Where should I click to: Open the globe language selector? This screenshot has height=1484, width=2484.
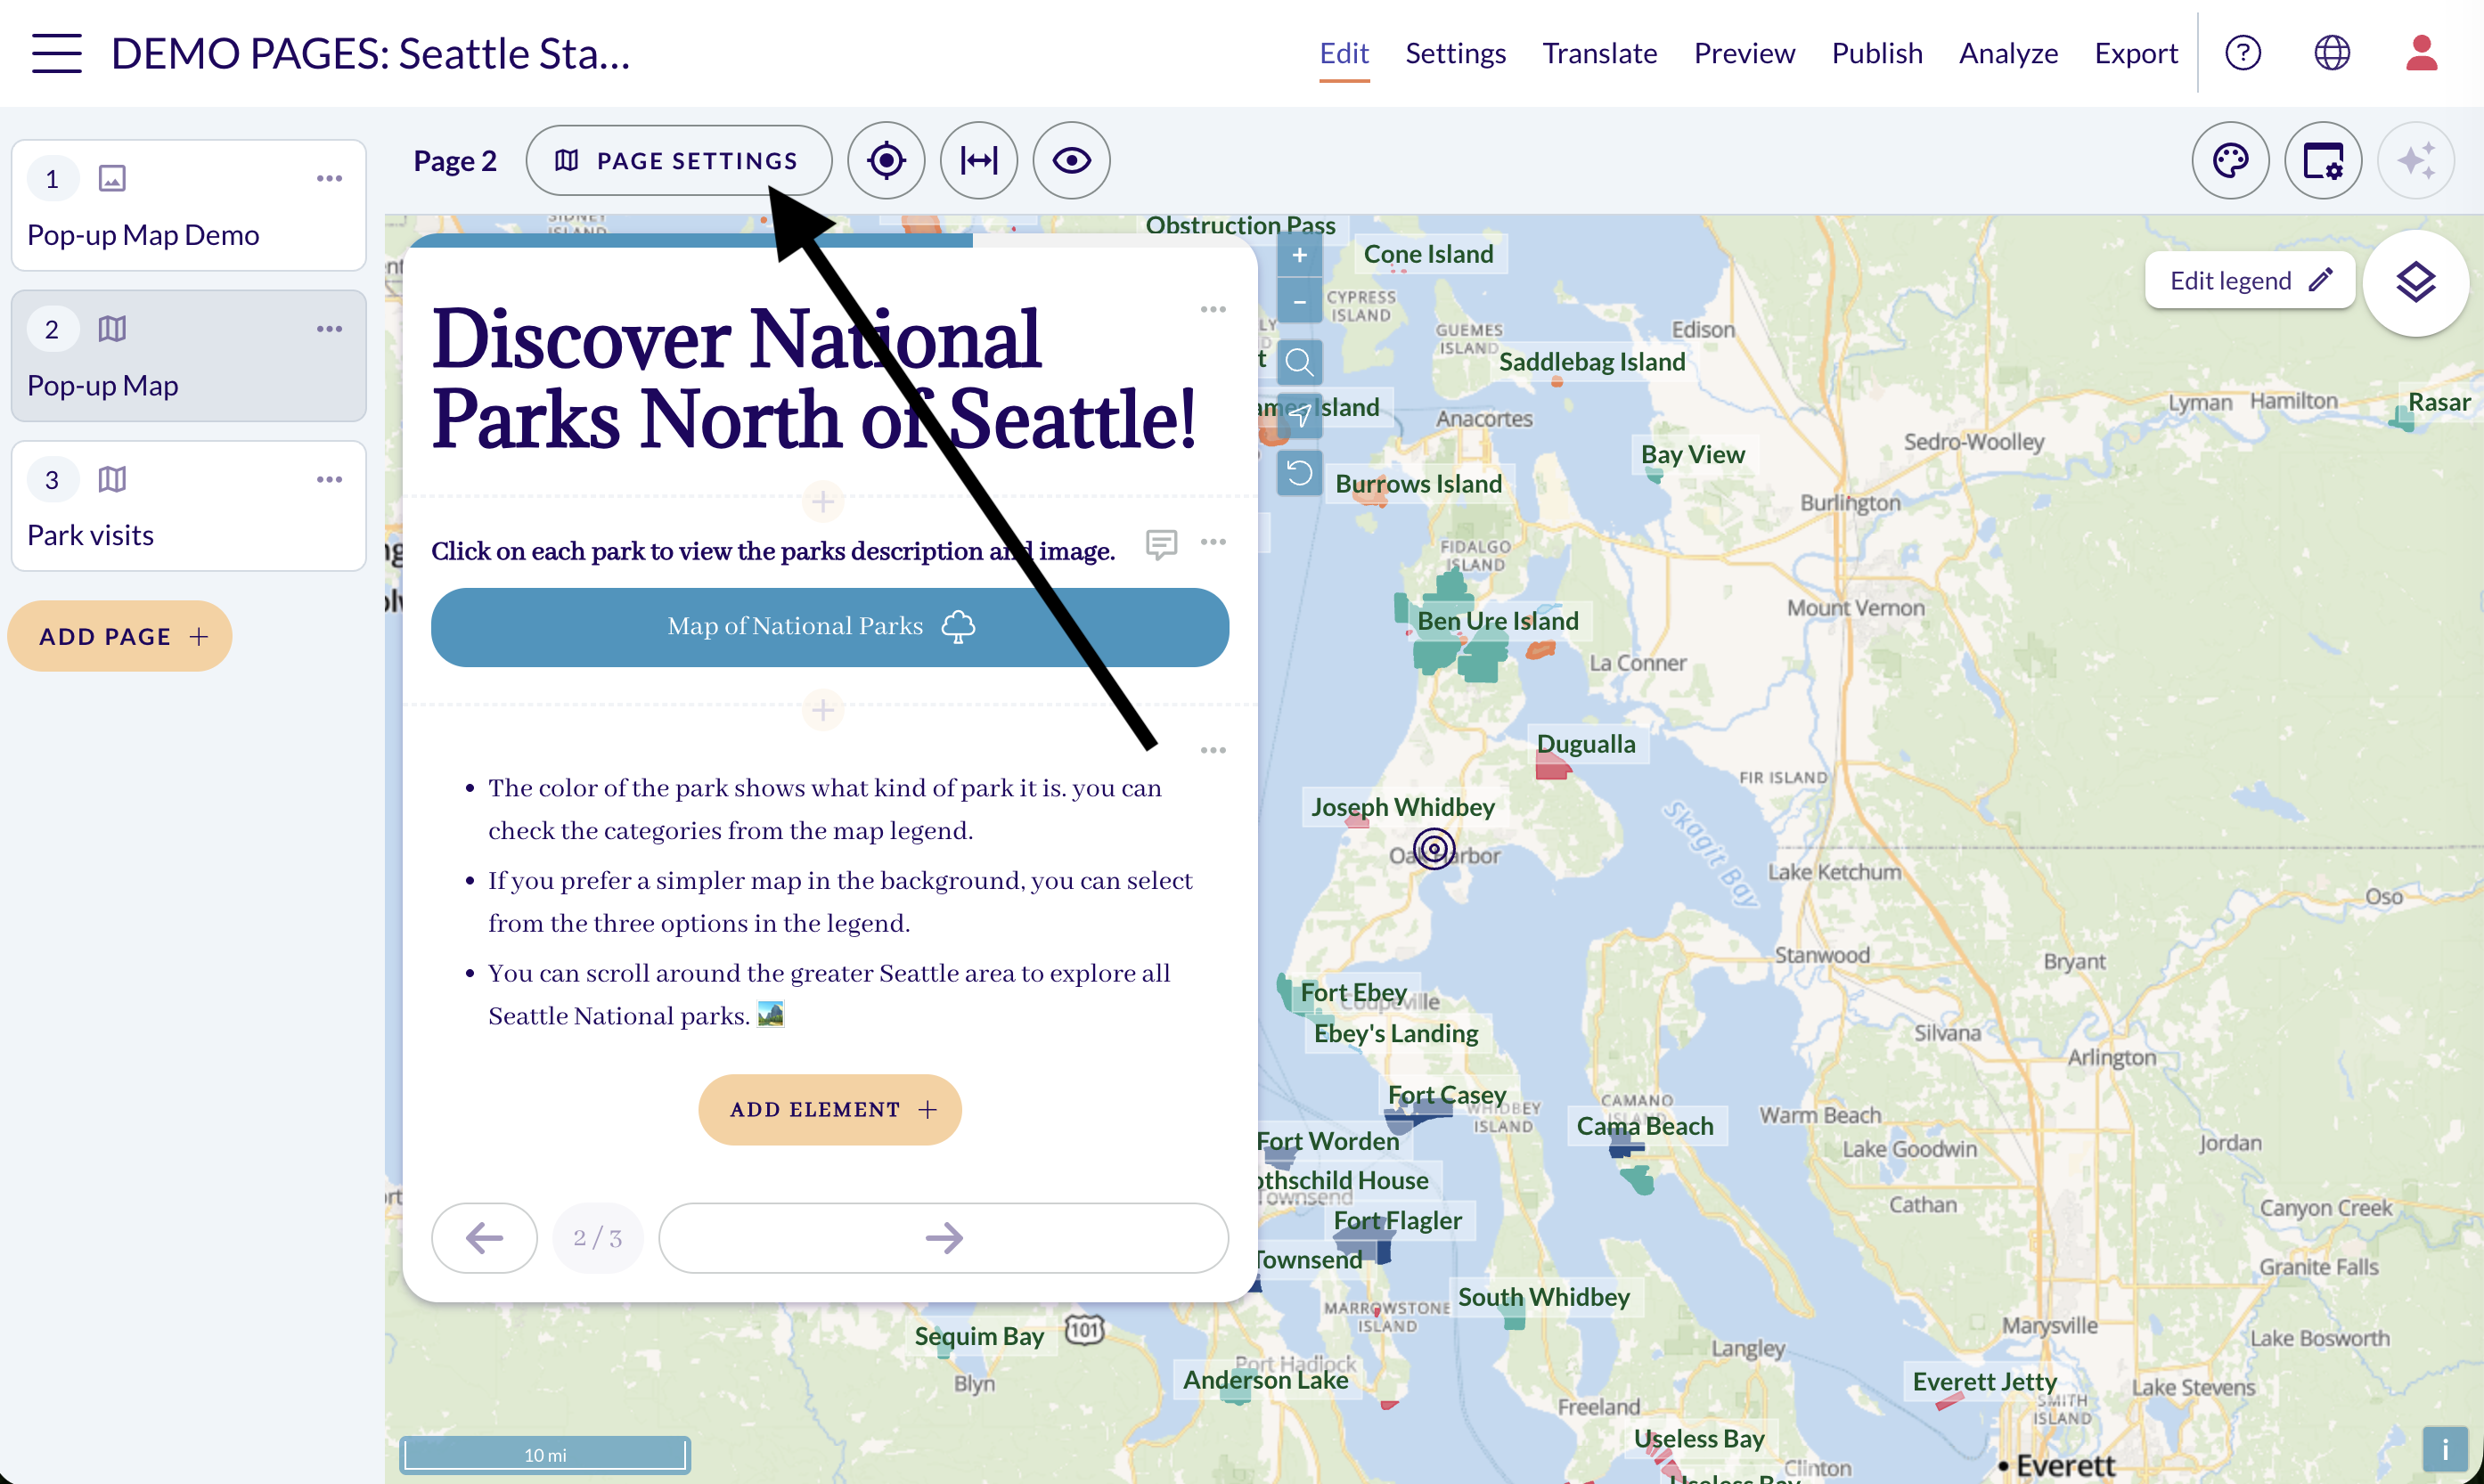pyautogui.click(x=2332, y=52)
